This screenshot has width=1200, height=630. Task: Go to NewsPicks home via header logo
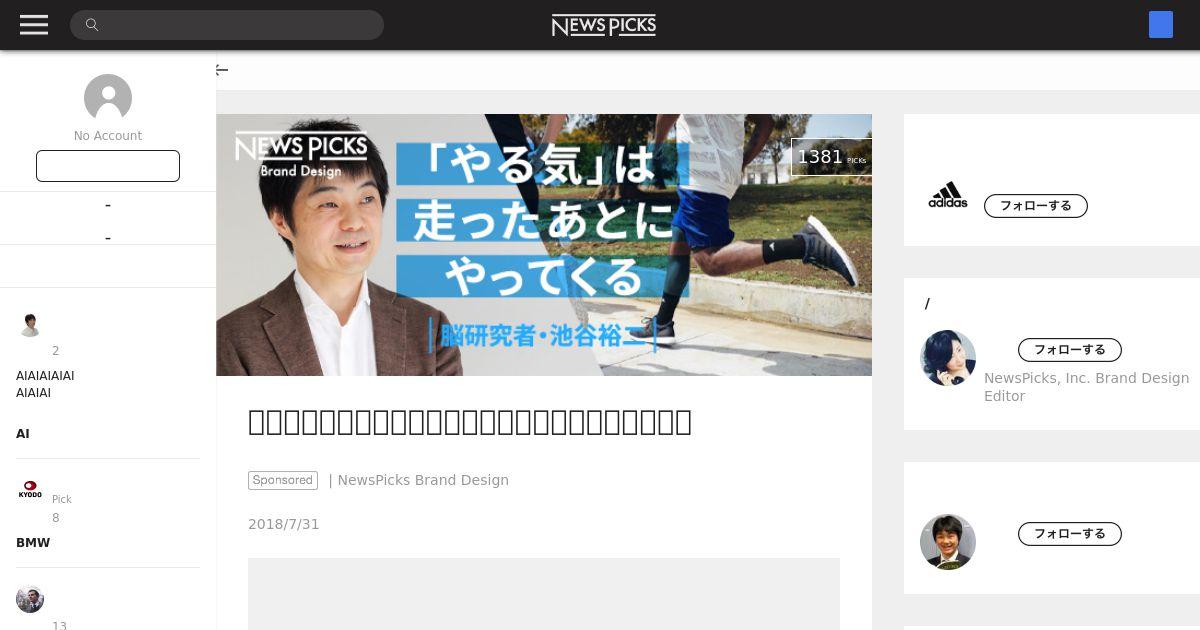coord(604,25)
